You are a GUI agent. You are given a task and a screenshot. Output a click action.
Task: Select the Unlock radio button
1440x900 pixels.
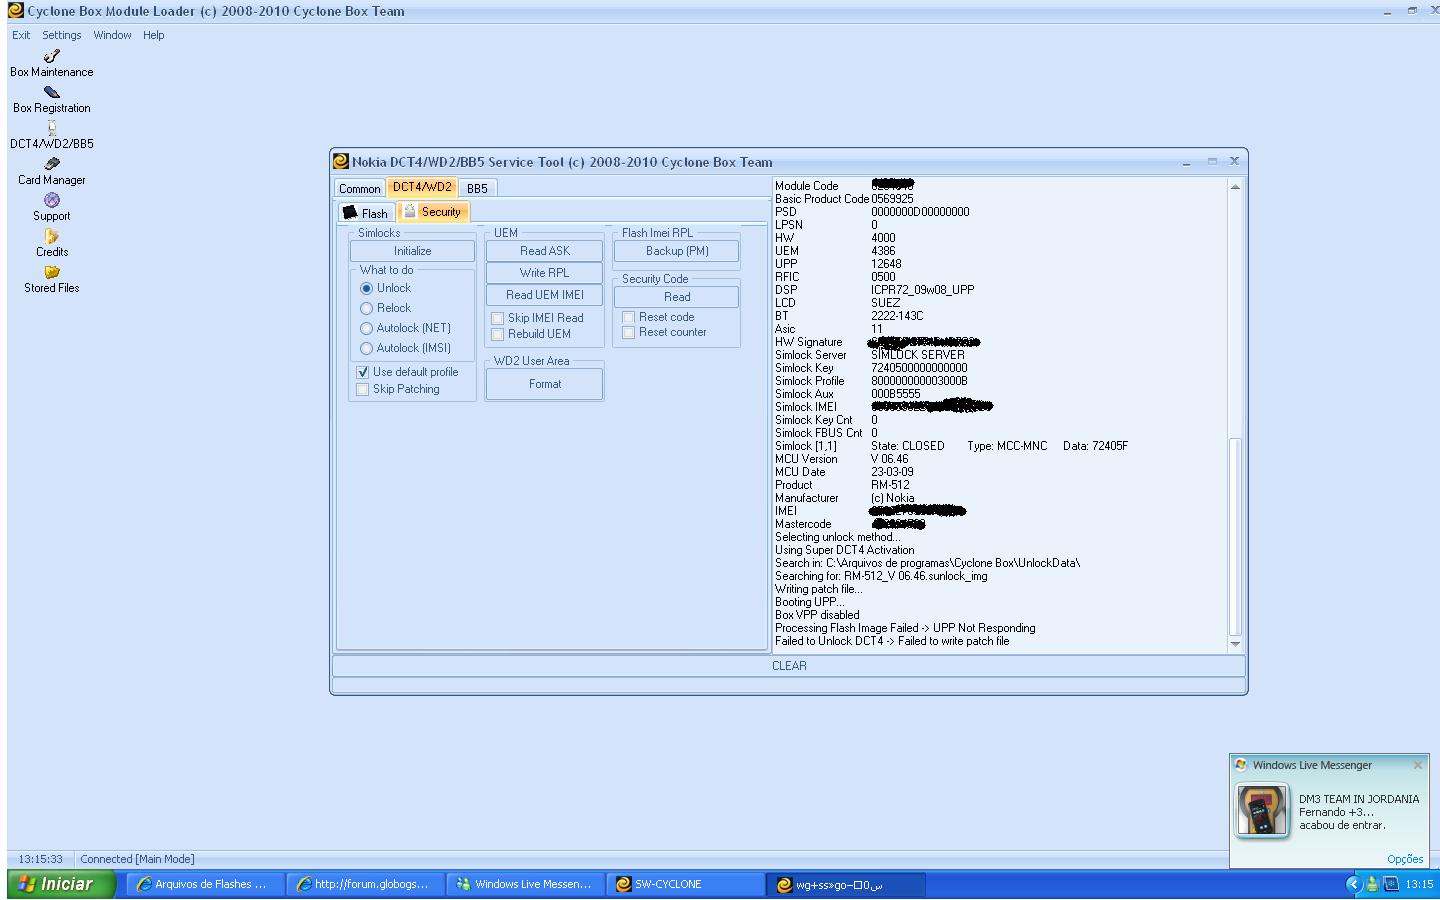pos(366,288)
